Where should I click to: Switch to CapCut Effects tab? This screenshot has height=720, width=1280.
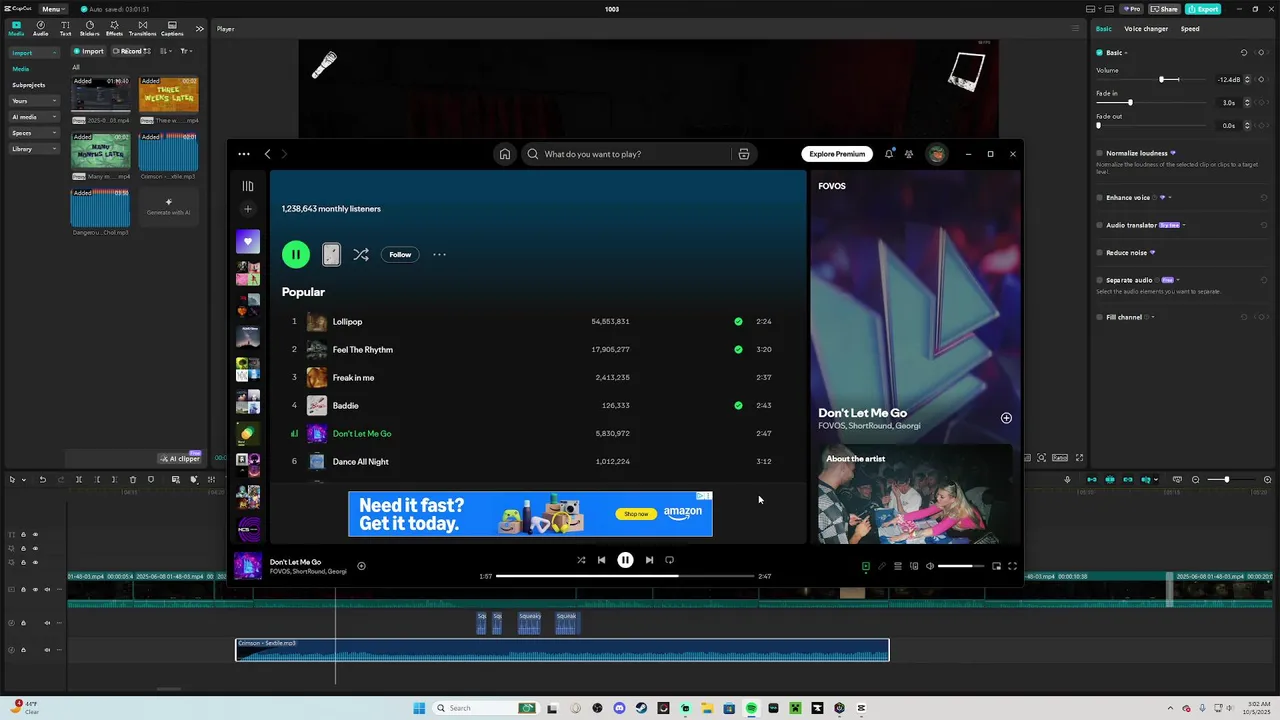(x=114, y=28)
